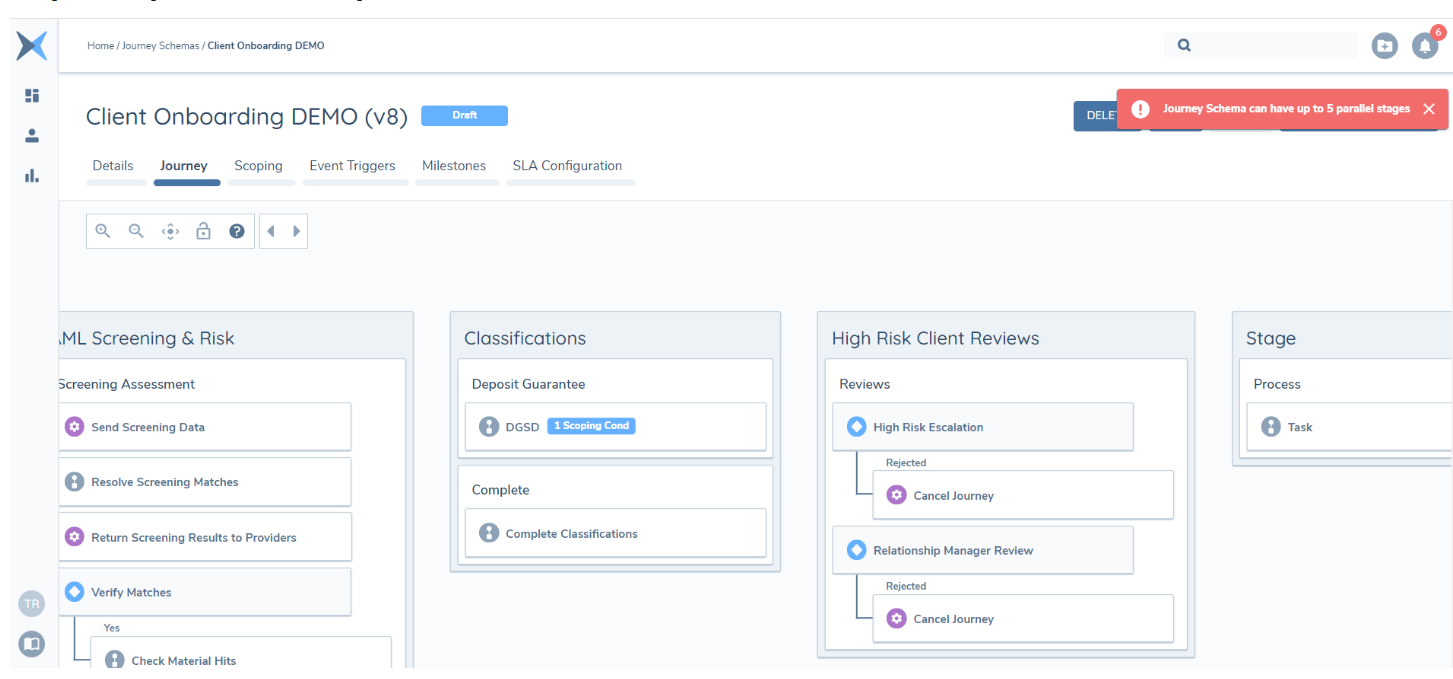Open the dashboard icon in sidebar
Image resolution: width=1453 pixels, height=679 pixels.
pyautogui.click(x=32, y=96)
